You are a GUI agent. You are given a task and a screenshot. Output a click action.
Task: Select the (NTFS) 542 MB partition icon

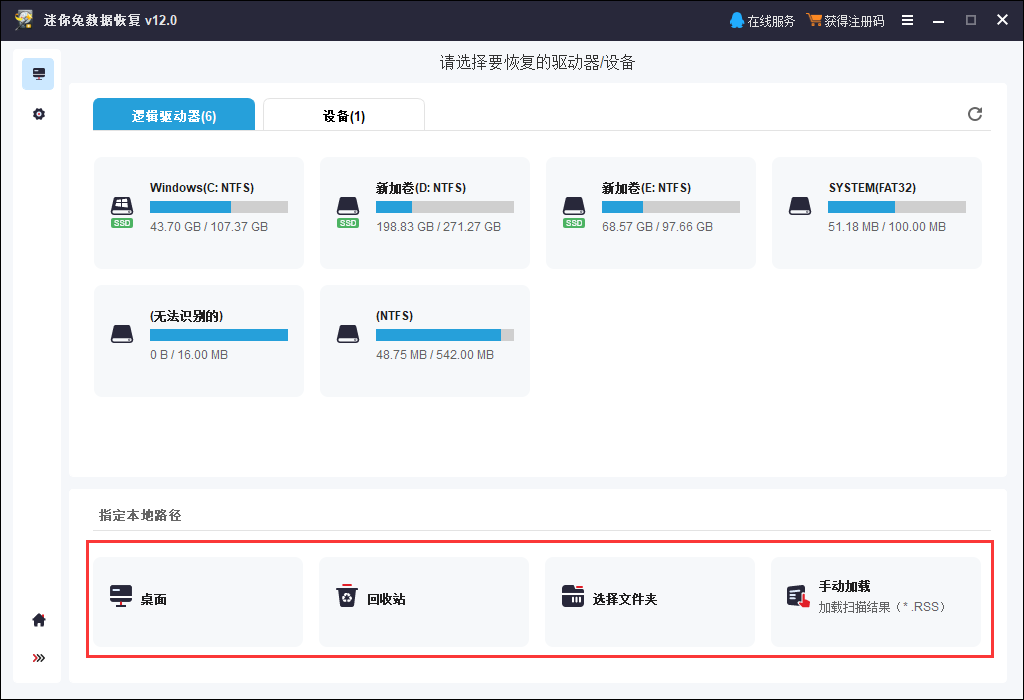[348, 334]
